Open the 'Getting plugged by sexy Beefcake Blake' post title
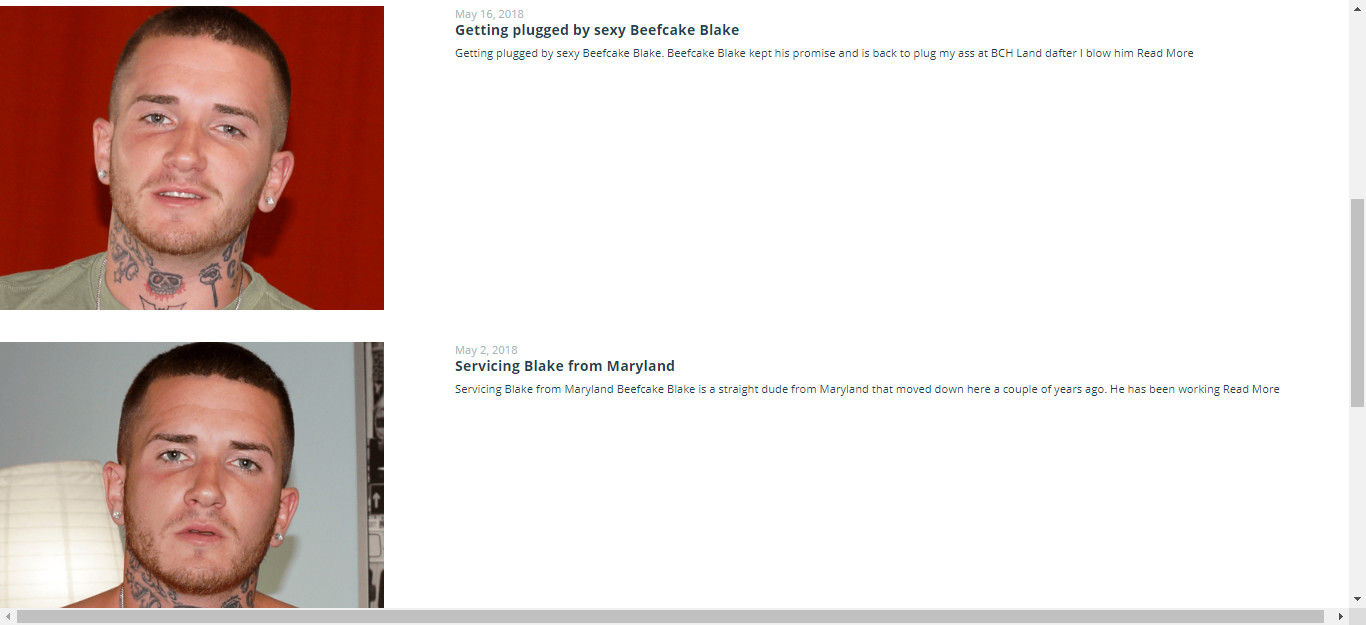The height and width of the screenshot is (625, 1366). coord(597,30)
